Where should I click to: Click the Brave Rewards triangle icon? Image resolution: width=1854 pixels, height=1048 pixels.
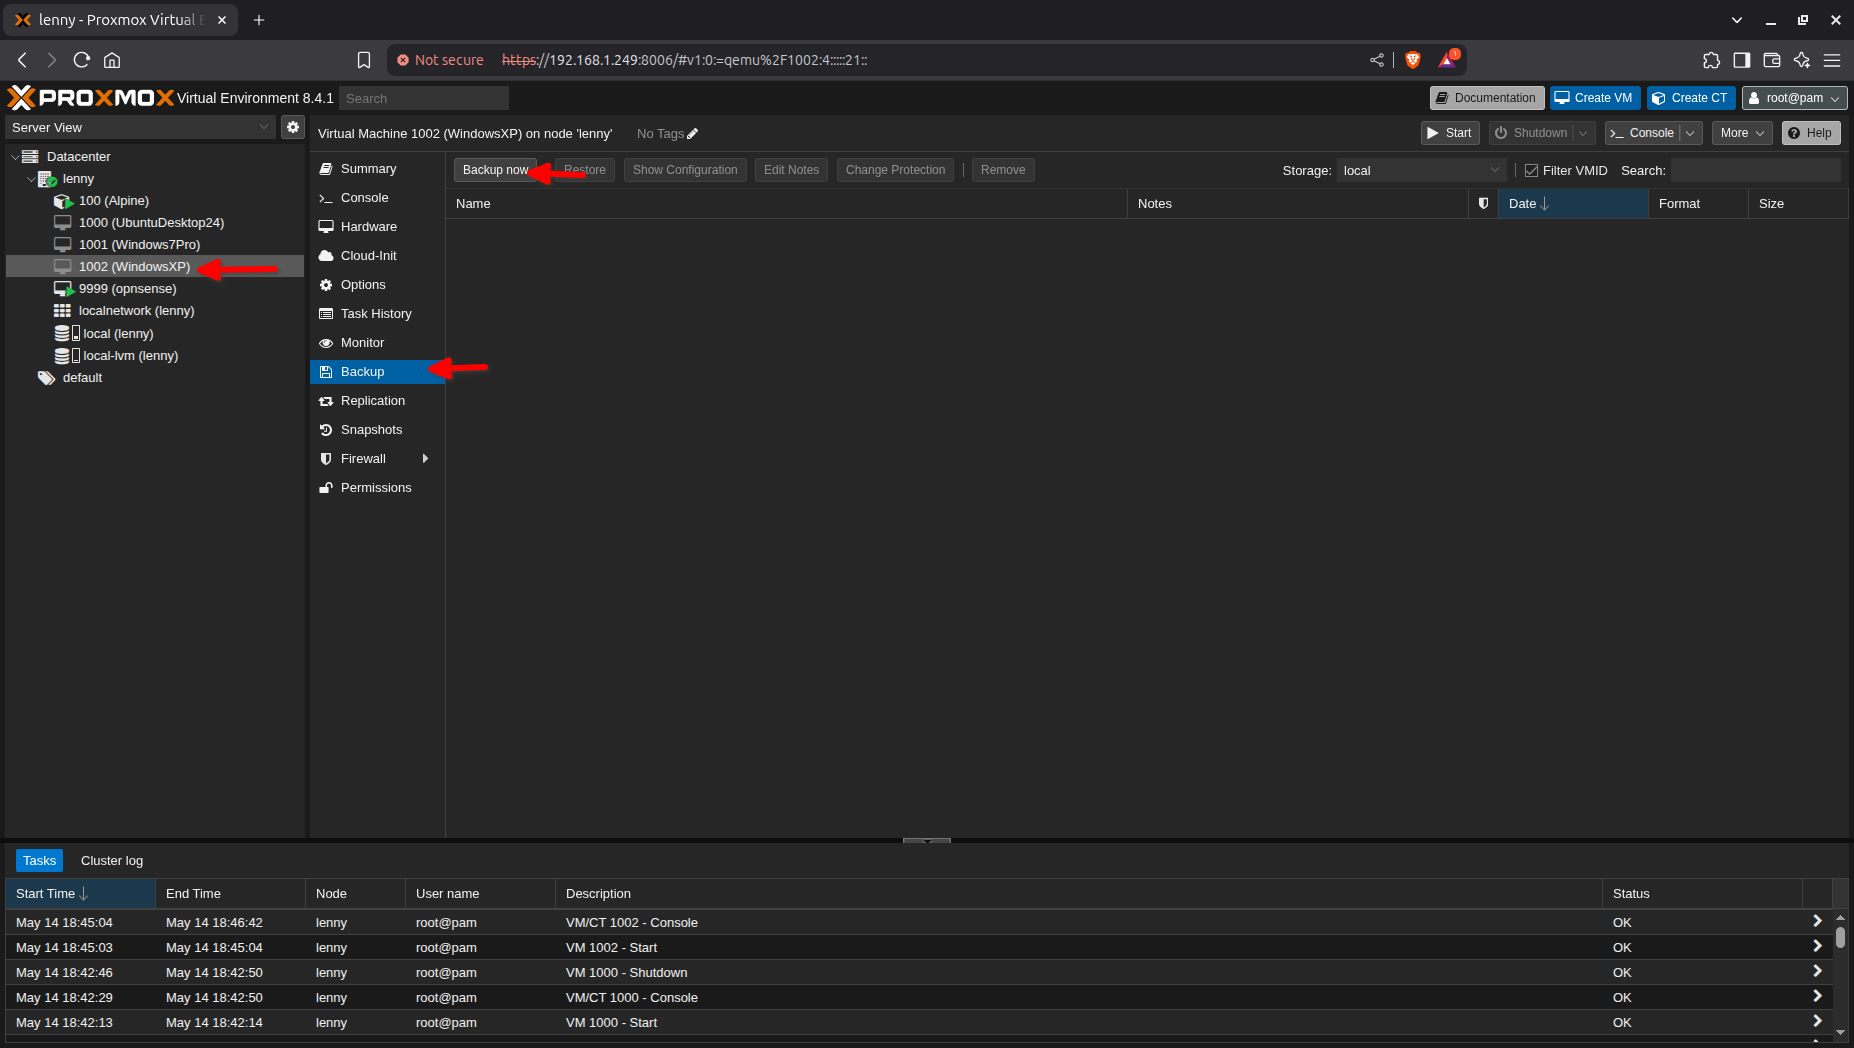tap(1448, 60)
